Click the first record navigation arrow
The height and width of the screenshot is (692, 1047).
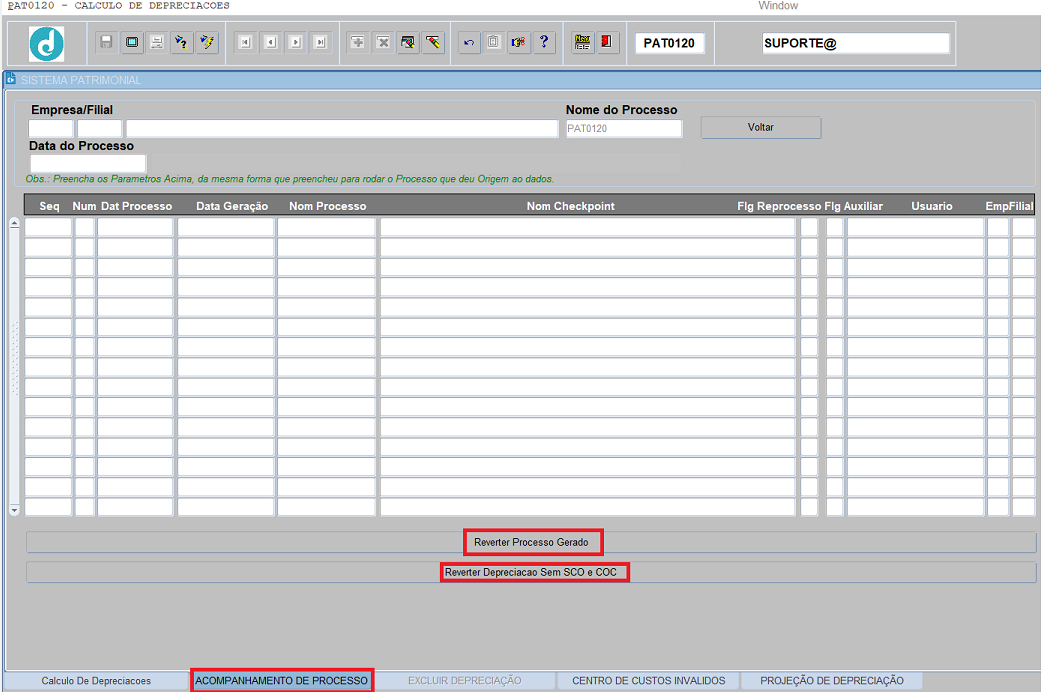point(245,43)
